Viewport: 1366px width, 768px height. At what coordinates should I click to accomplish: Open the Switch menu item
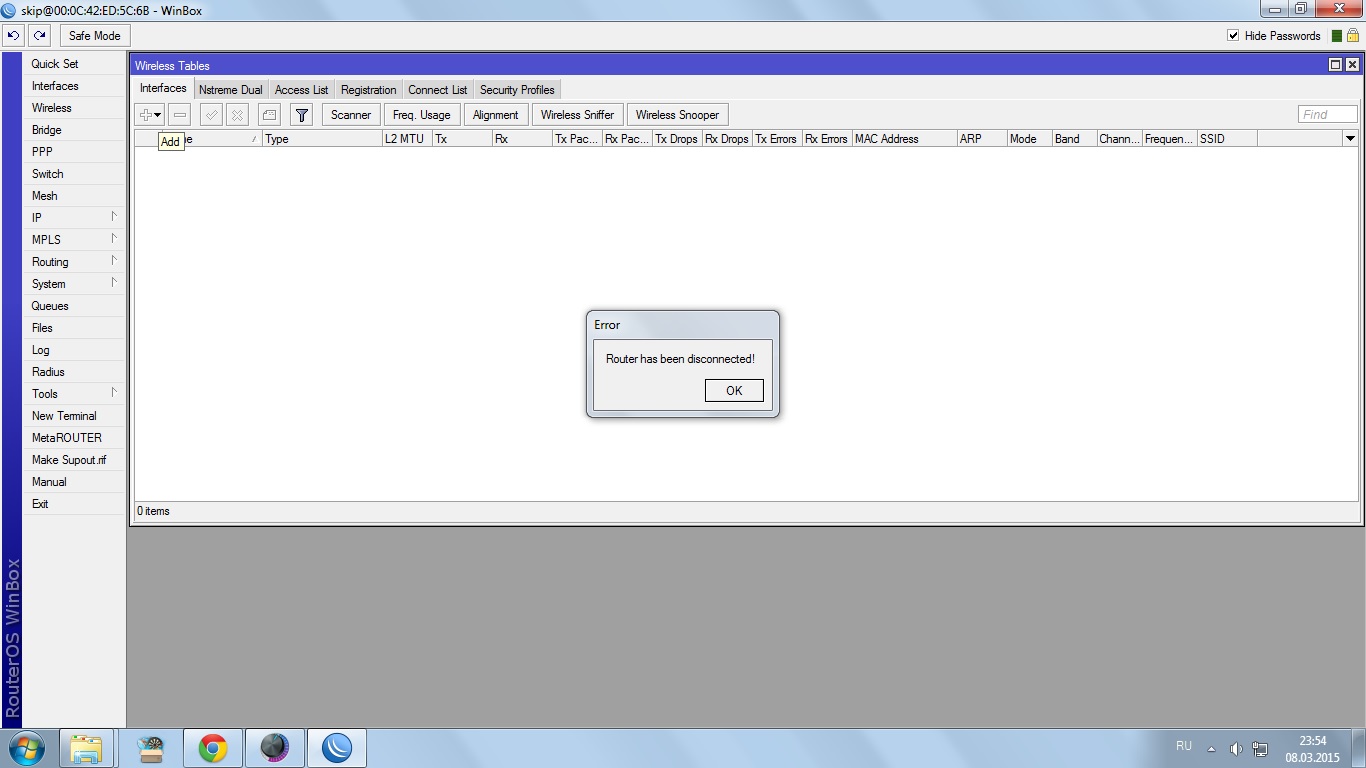[x=74, y=174]
